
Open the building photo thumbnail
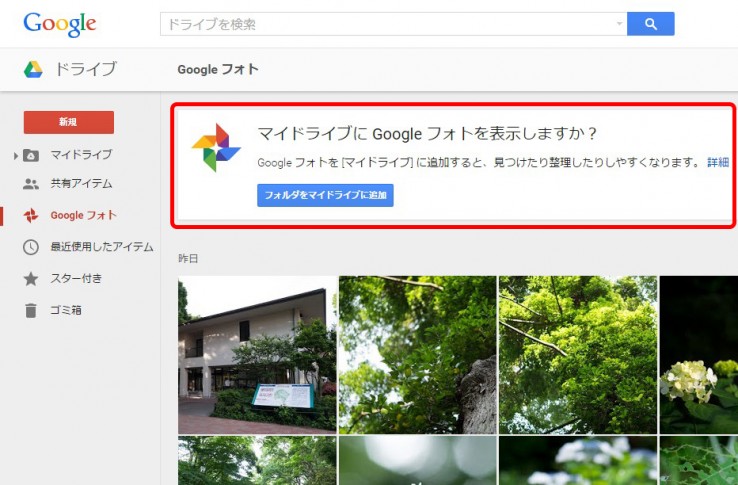pyautogui.click(x=257, y=354)
